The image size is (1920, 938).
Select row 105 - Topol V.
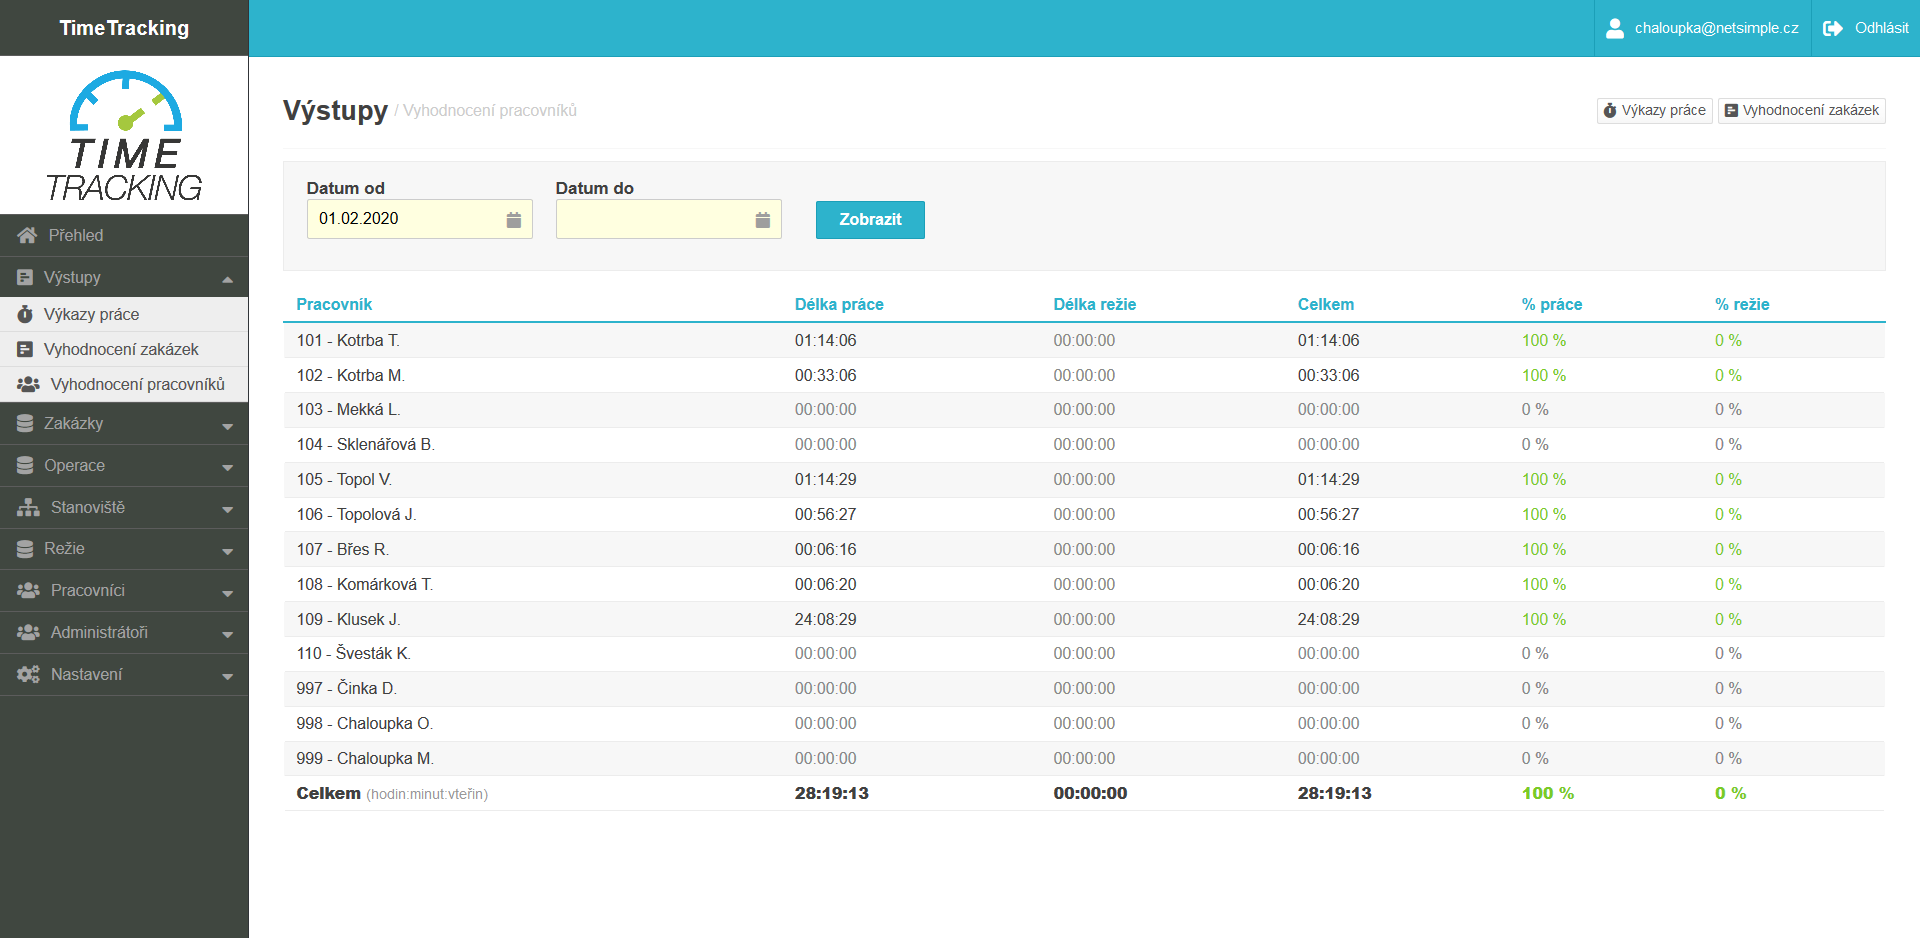point(1084,480)
